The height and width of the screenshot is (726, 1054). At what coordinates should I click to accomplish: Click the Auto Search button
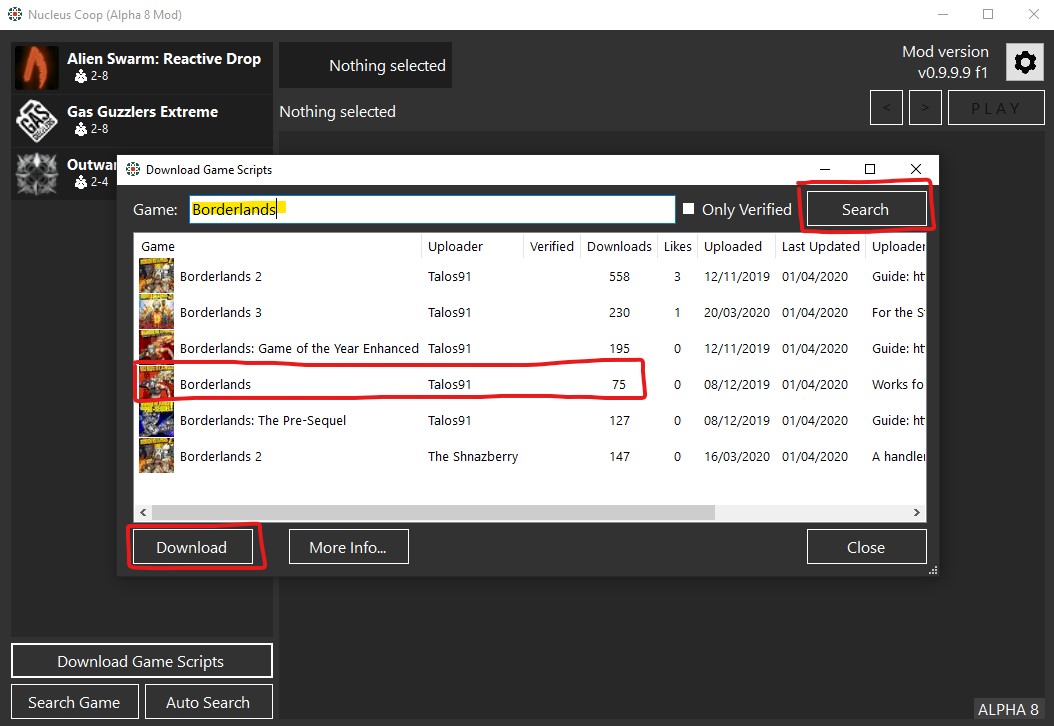(x=208, y=702)
